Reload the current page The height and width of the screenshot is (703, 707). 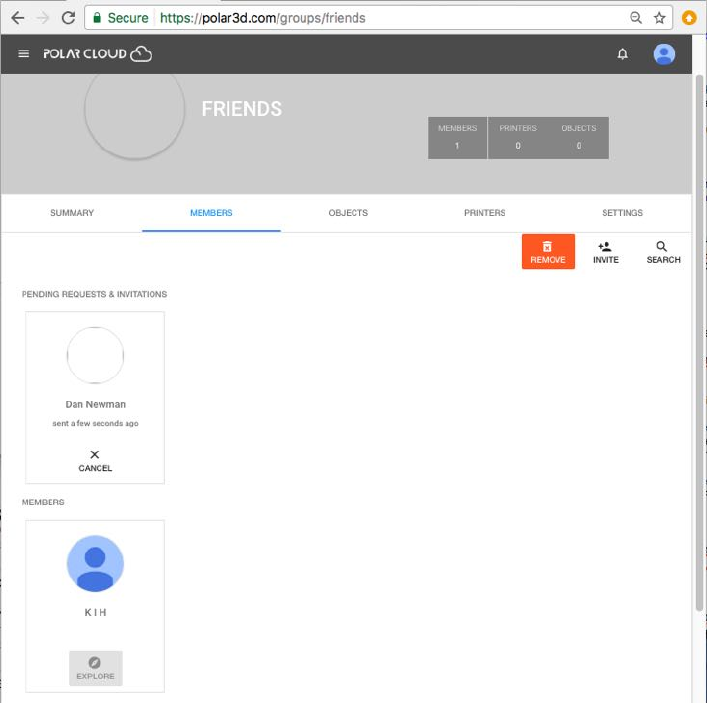69,18
